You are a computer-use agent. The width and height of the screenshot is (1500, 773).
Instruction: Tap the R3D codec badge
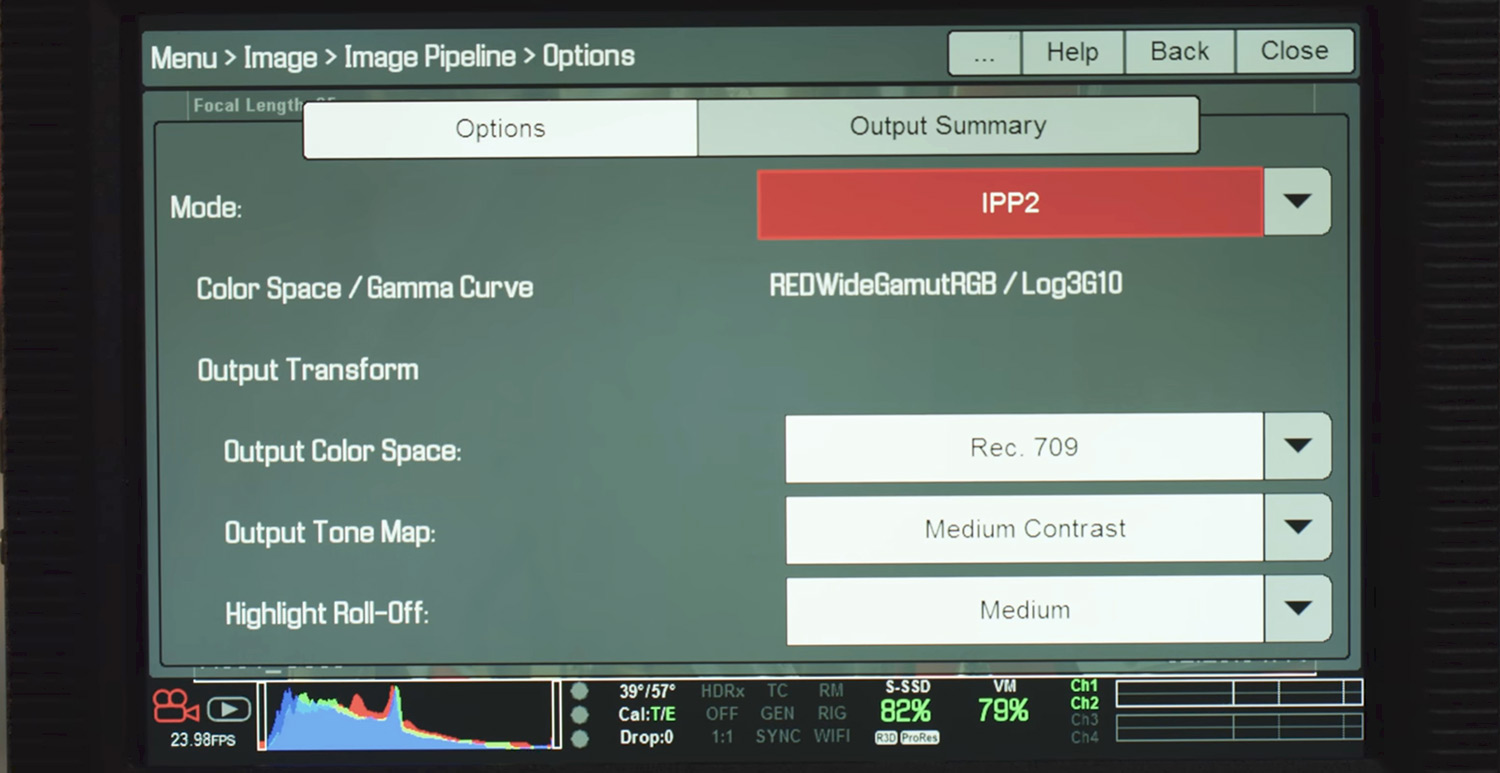[x=885, y=738]
